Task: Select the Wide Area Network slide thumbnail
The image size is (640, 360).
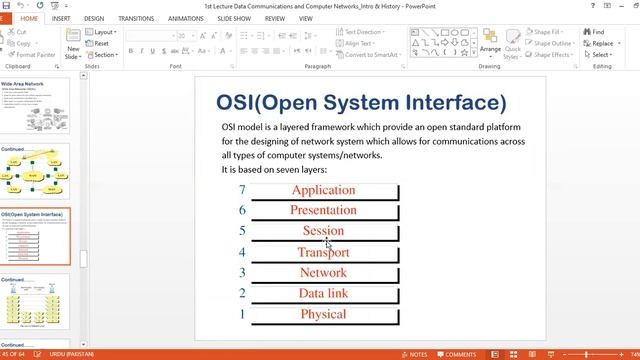Action: tap(35, 106)
